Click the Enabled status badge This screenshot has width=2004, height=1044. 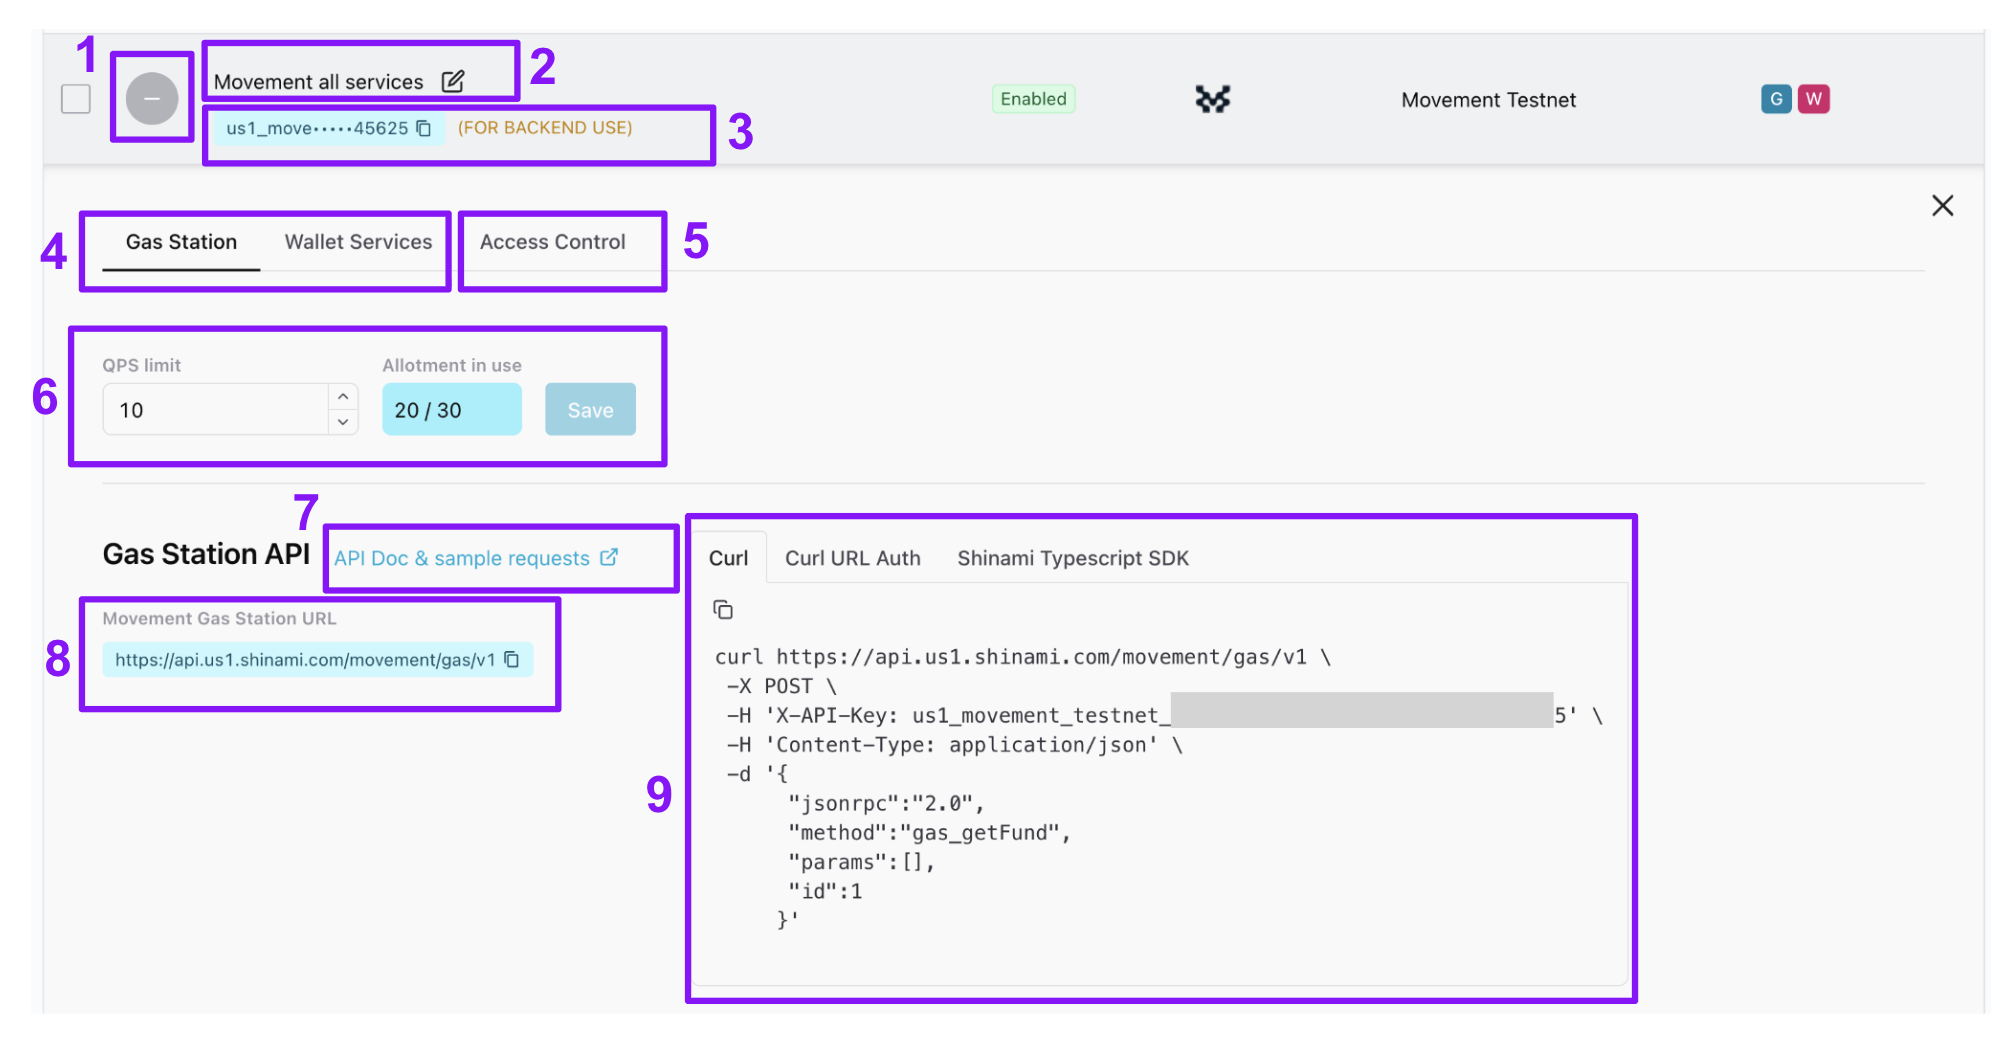[1033, 99]
